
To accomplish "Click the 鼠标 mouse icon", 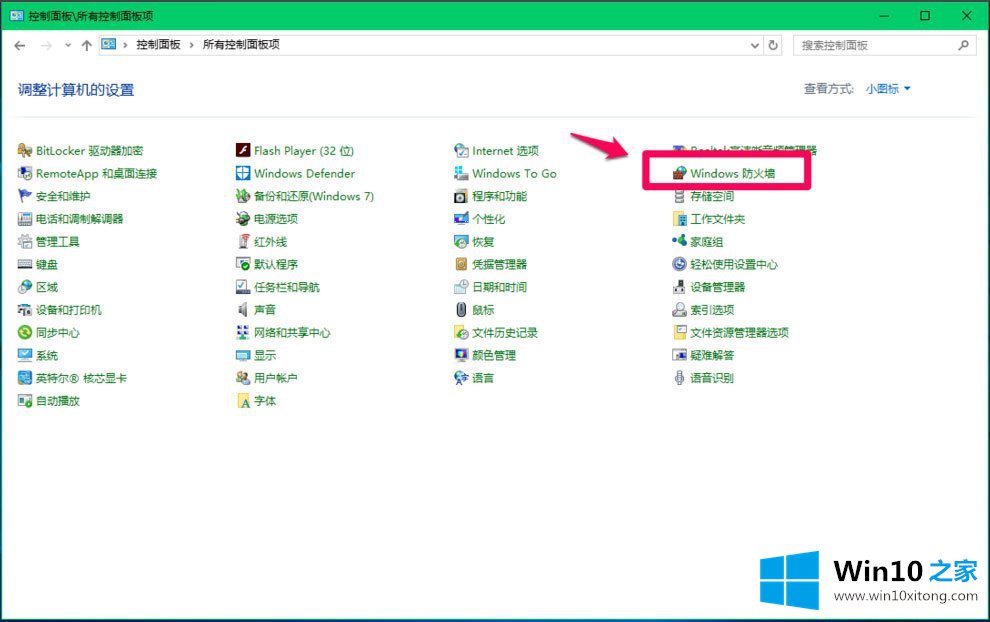I will [x=462, y=309].
